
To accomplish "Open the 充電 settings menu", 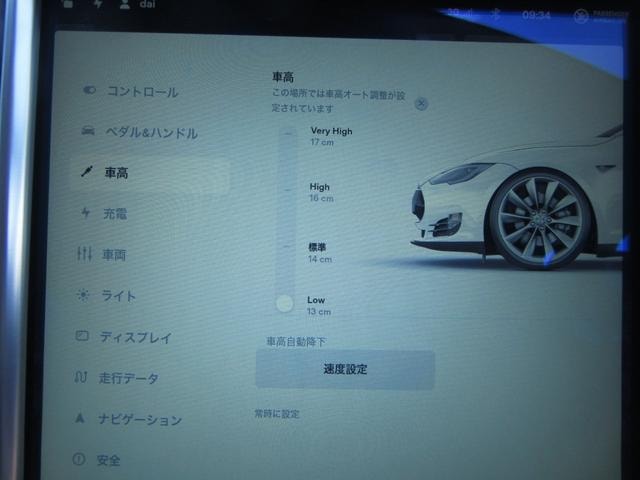I will pos(115,213).
